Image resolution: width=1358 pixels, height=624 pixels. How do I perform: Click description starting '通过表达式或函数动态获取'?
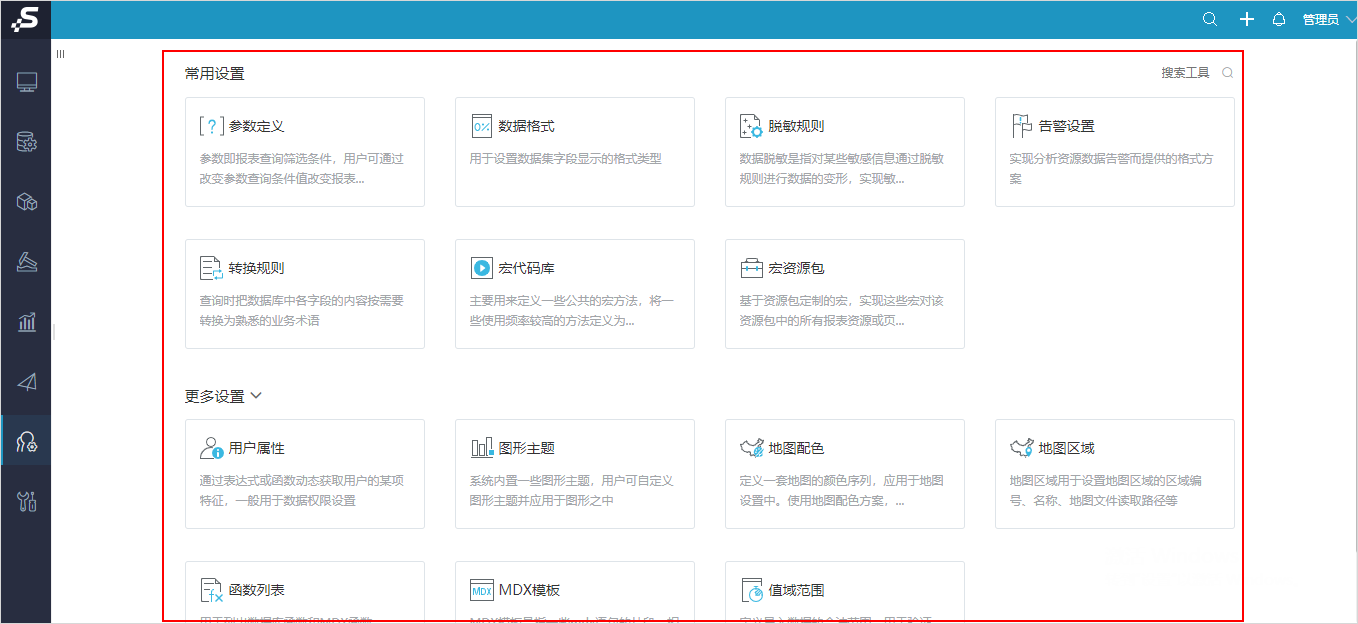pyautogui.click(x=302, y=491)
